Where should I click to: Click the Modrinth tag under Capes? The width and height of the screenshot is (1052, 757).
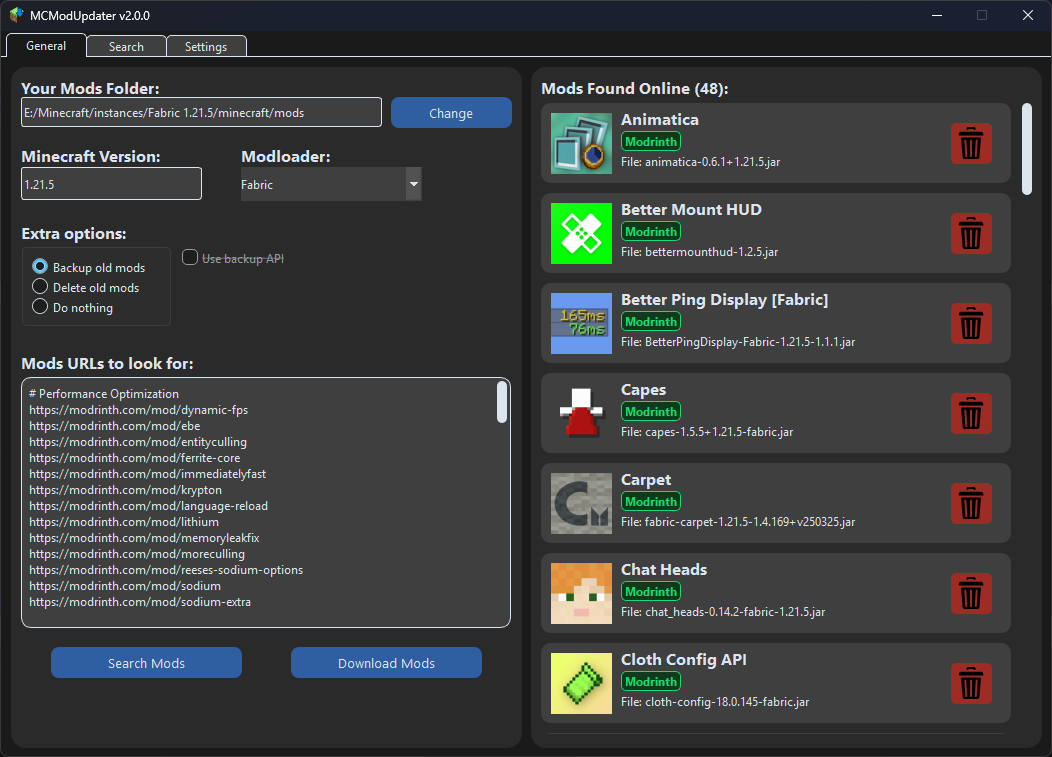point(651,411)
